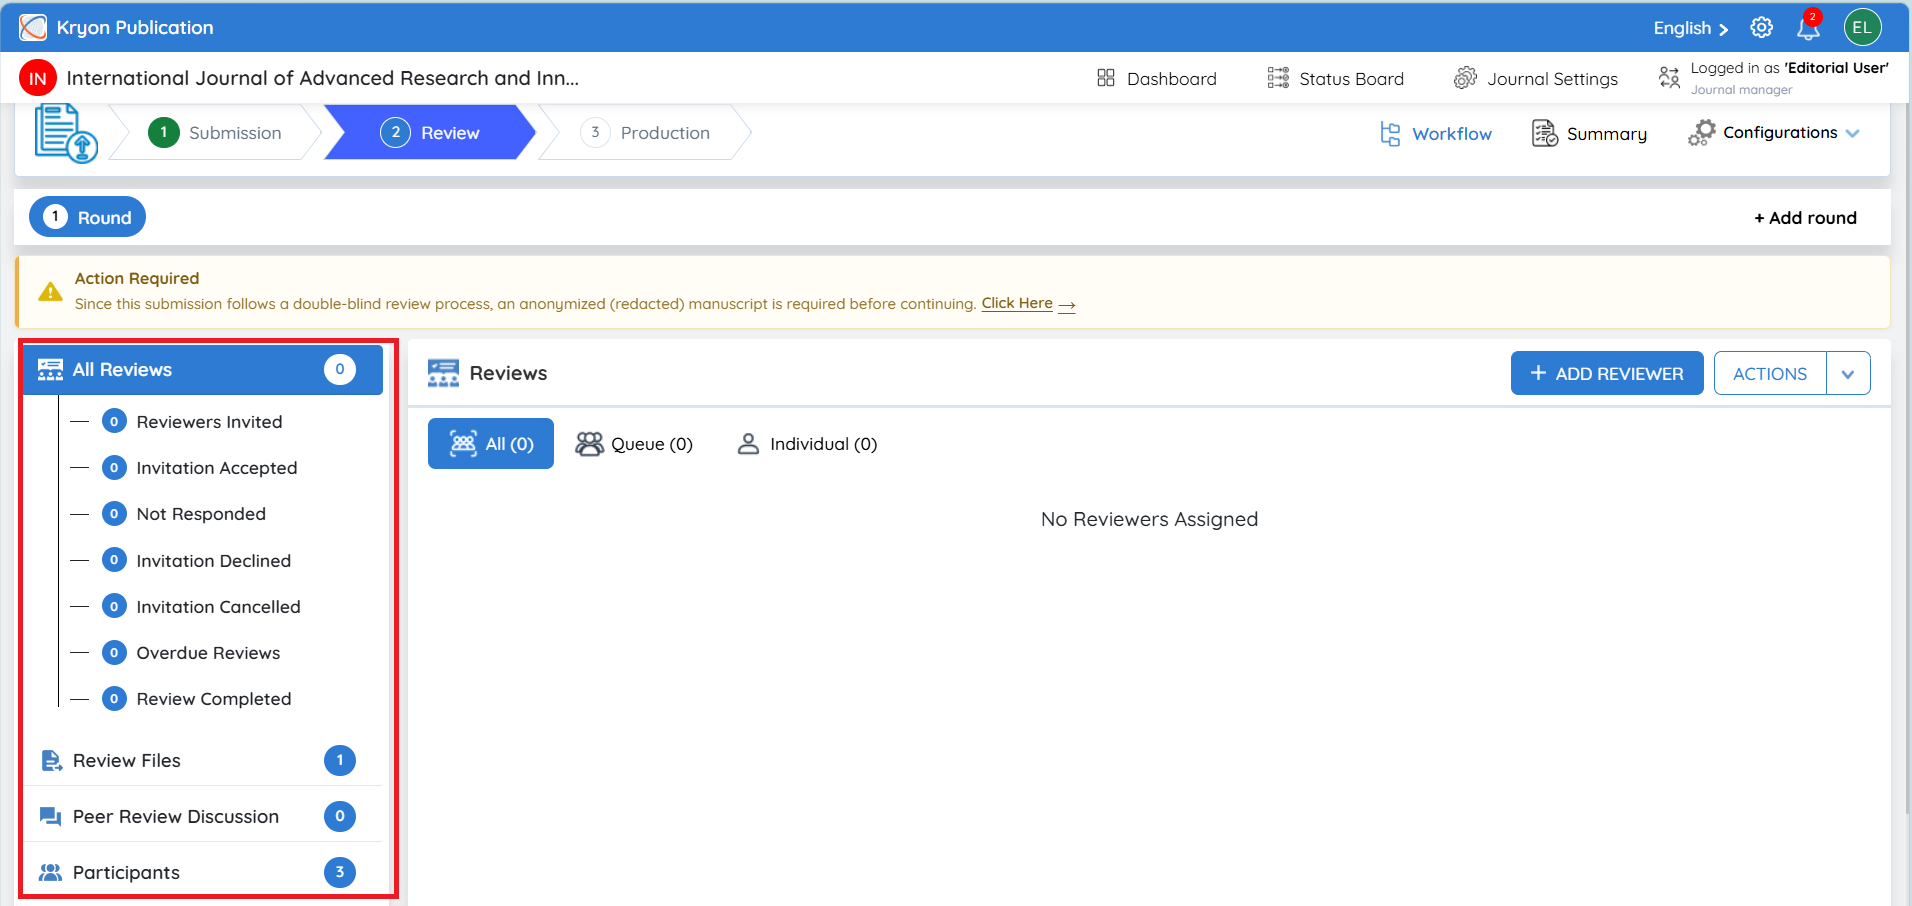Viewport: 1912px width, 906px height.
Task: Click the Participants people icon
Action: (x=50, y=873)
